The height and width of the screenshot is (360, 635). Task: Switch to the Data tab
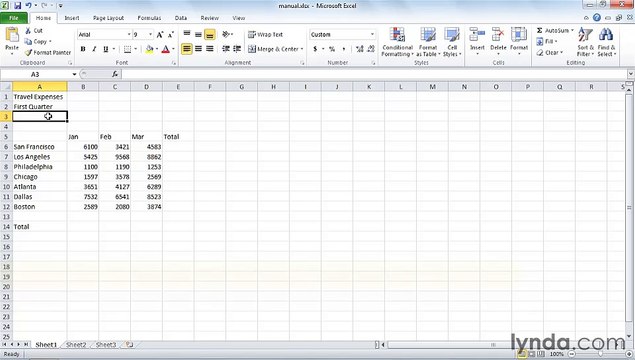[x=181, y=18]
